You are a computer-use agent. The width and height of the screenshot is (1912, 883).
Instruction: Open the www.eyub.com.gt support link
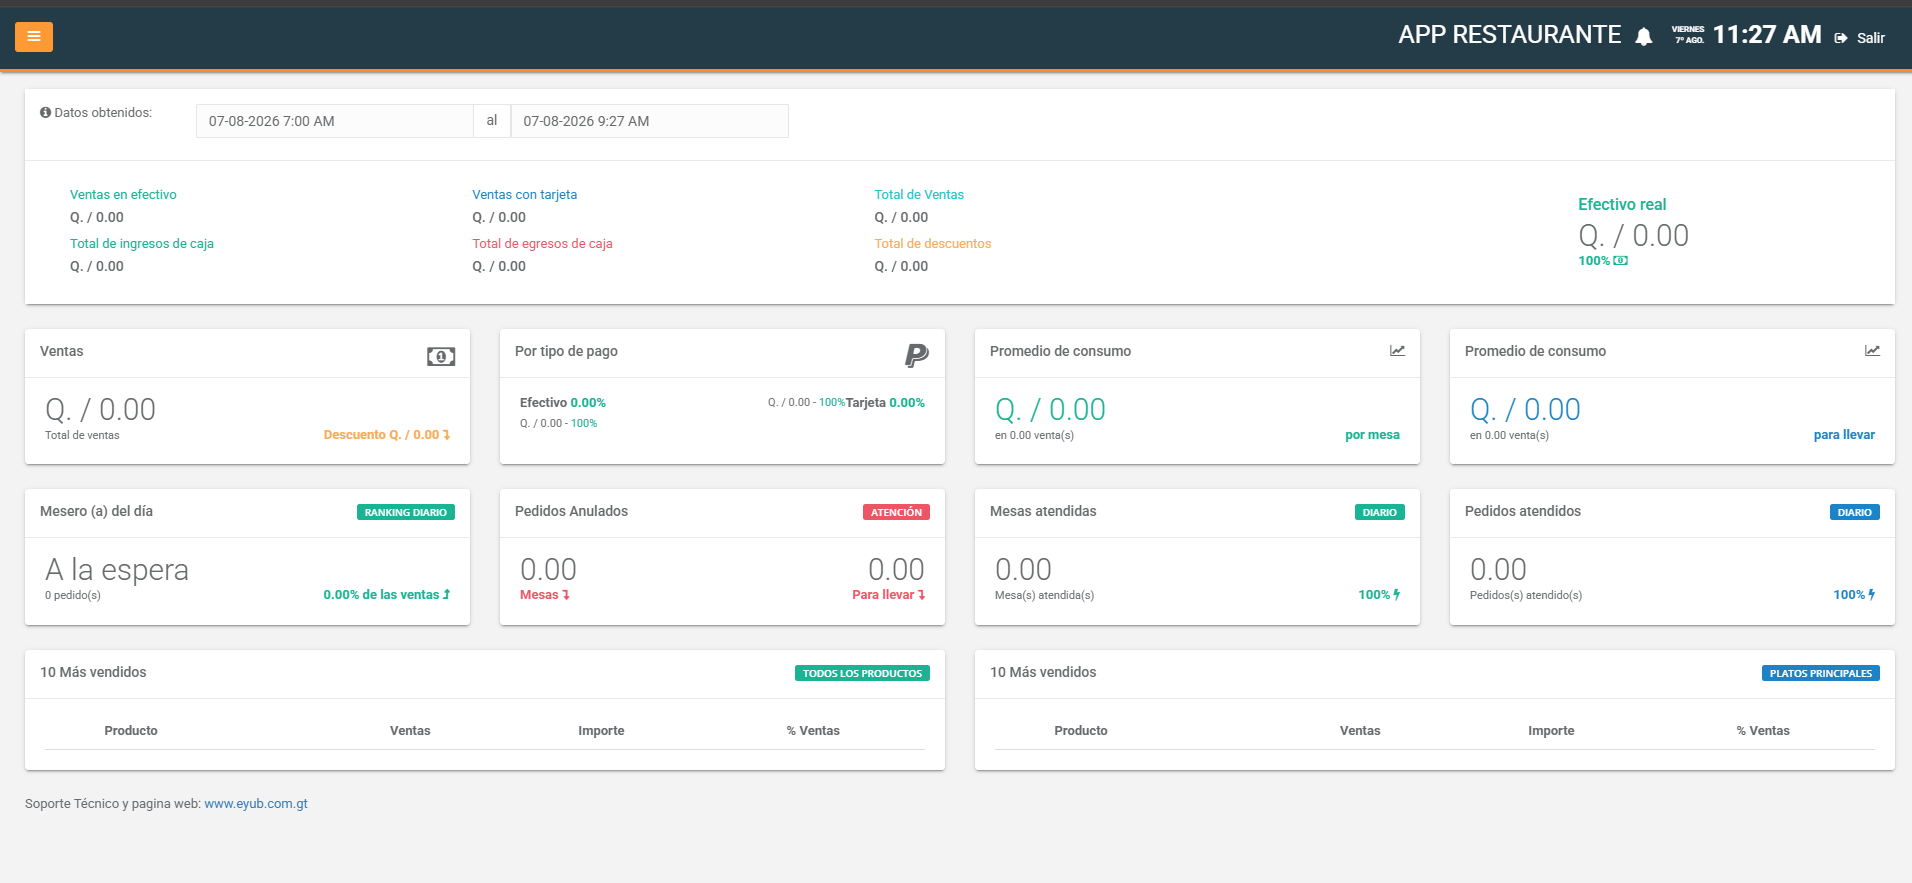tap(256, 804)
